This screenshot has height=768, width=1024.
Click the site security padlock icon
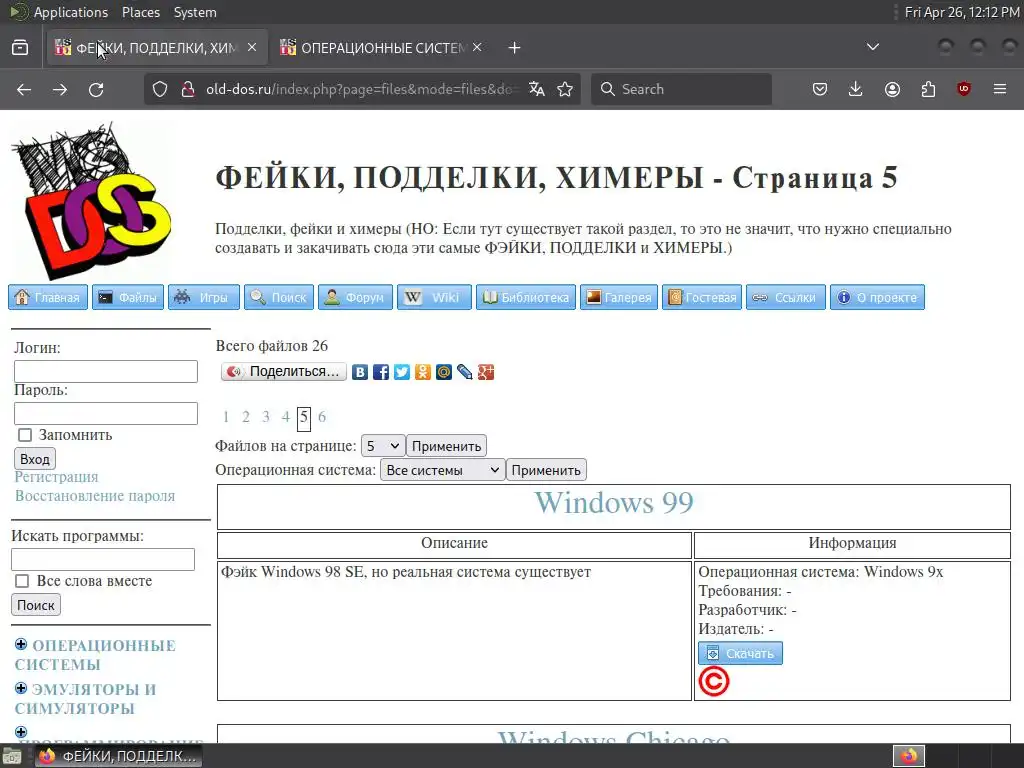click(x=188, y=89)
